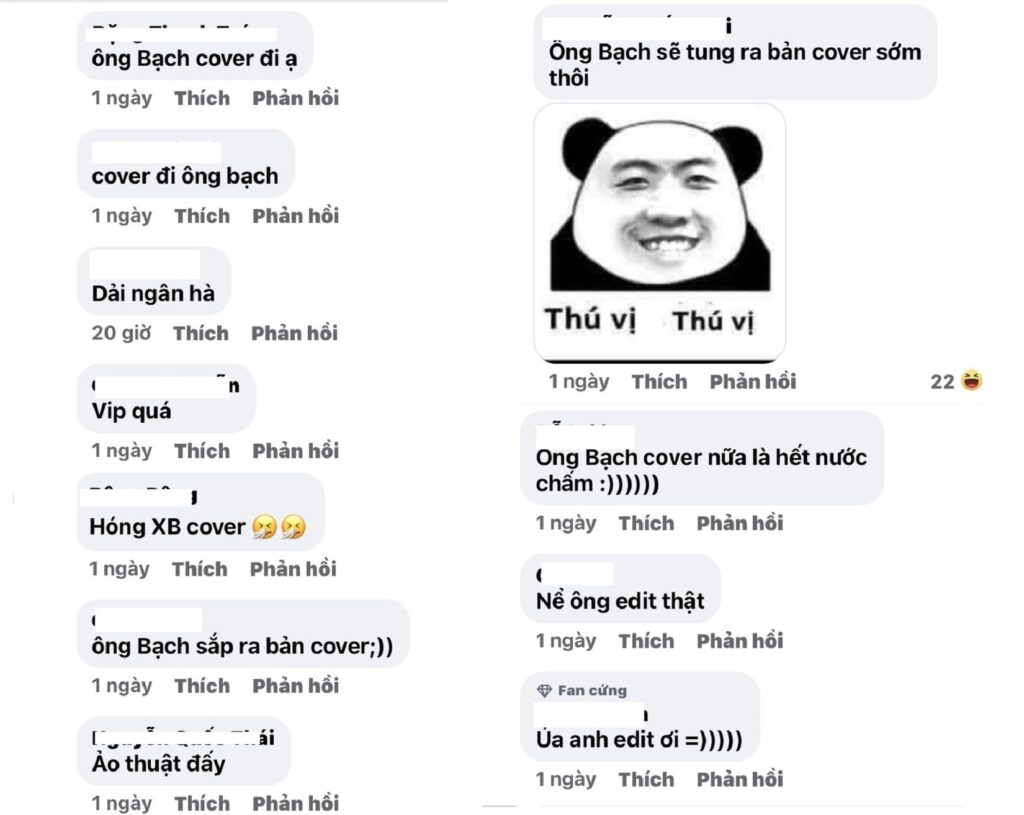Image resolution: width=1024 pixels, height=815 pixels.
Task: Click the laughing reaction emoji beside 22
Action: [972, 381]
